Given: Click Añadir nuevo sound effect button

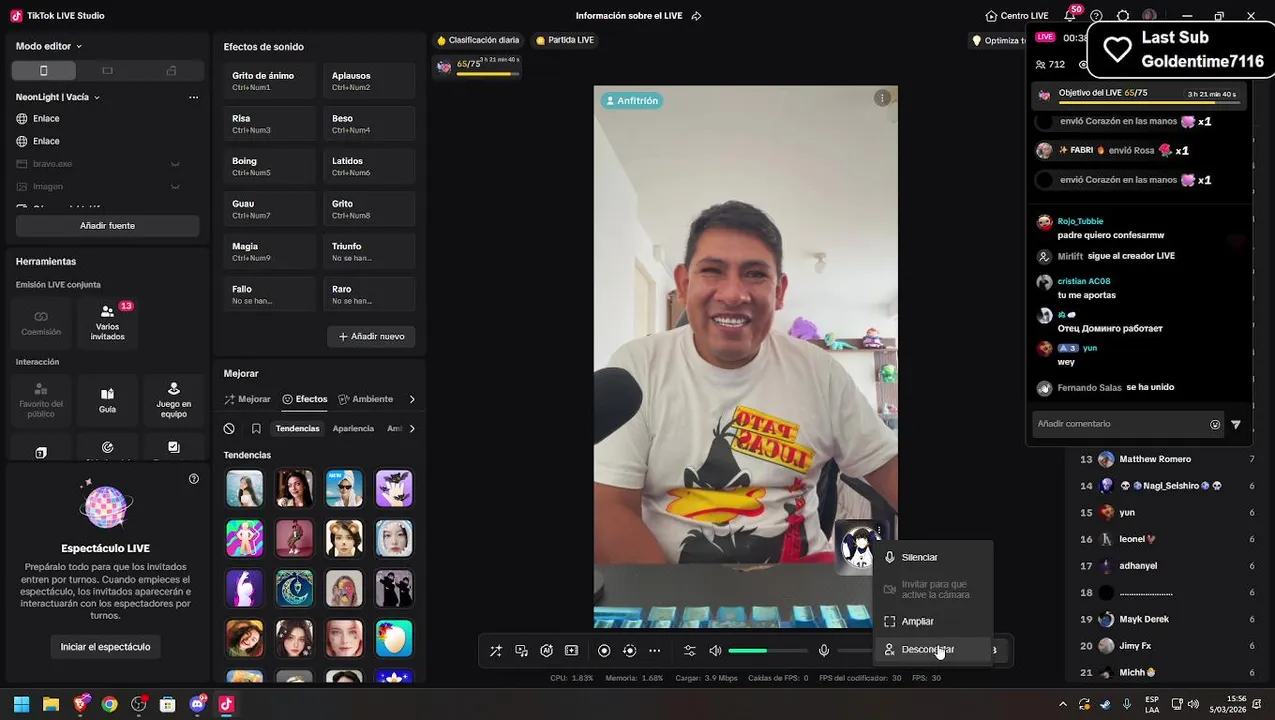Looking at the screenshot, I should click(371, 337).
